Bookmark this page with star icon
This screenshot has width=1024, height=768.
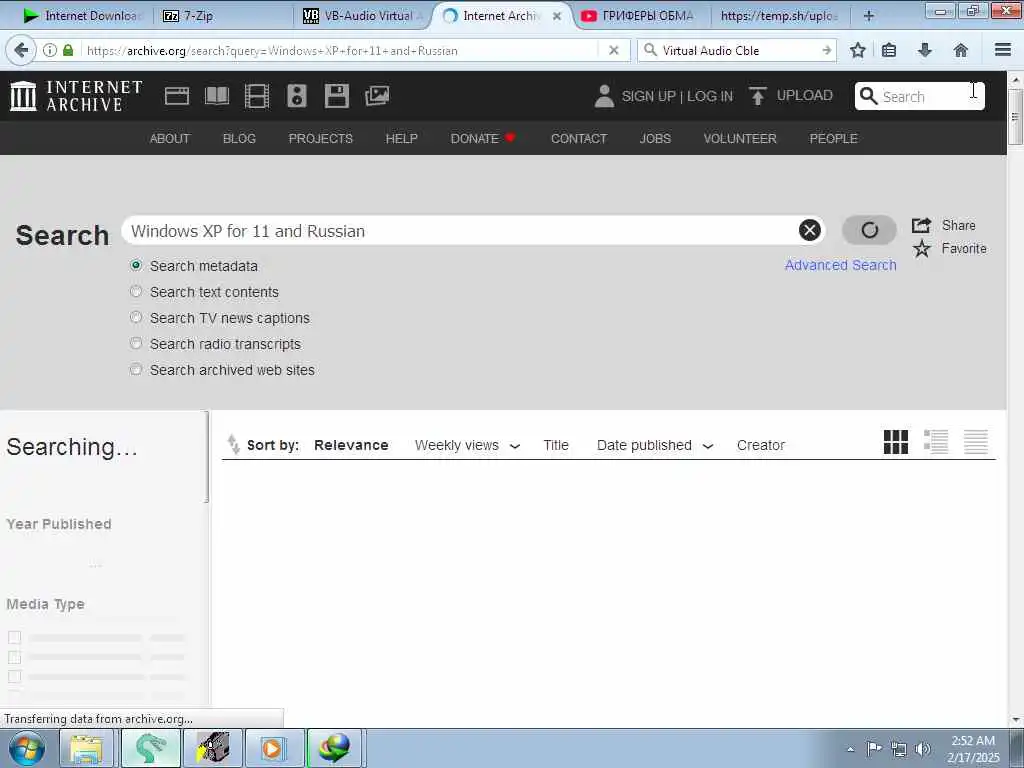(x=857, y=50)
